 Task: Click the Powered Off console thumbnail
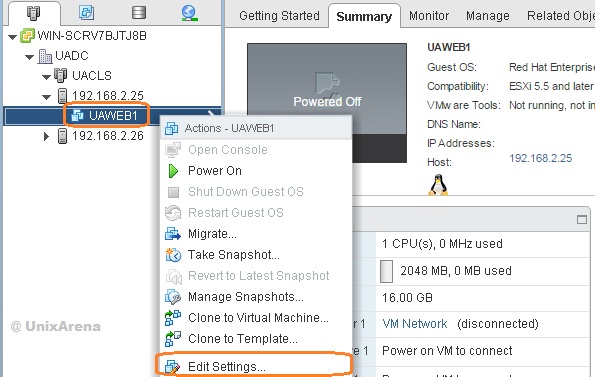(327, 102)
